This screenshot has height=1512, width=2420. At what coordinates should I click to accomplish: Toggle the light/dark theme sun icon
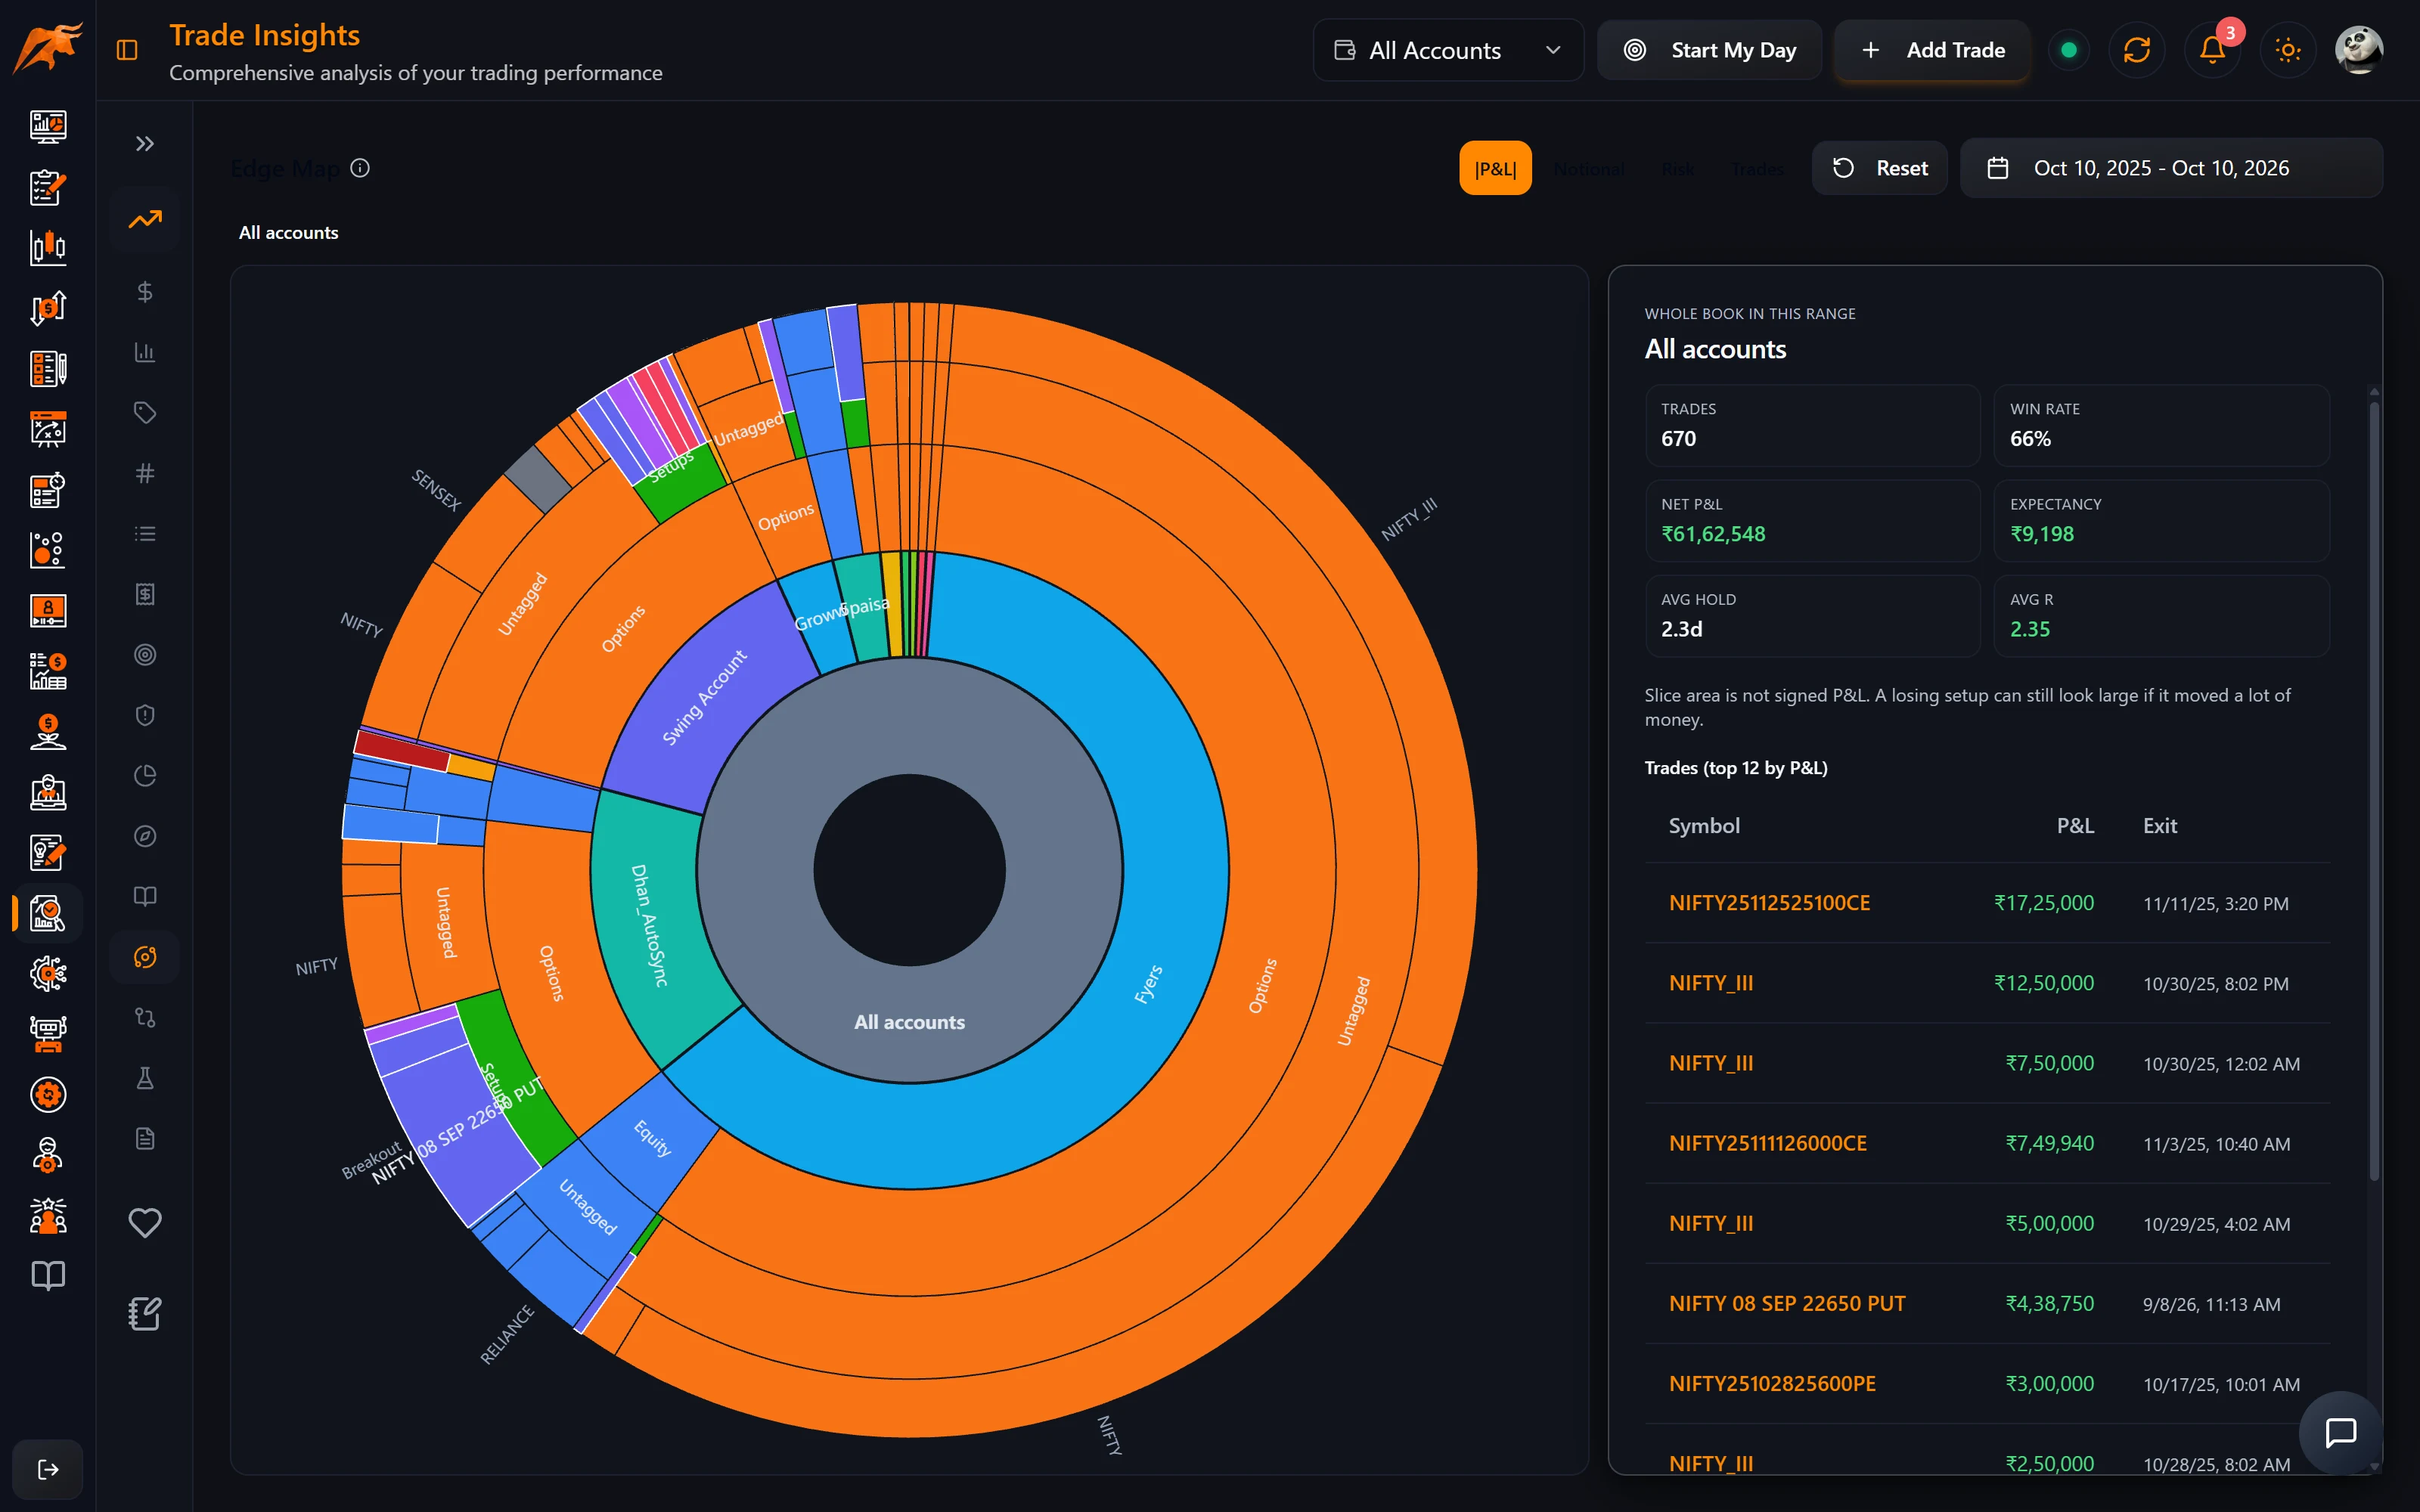point(2288,49)
